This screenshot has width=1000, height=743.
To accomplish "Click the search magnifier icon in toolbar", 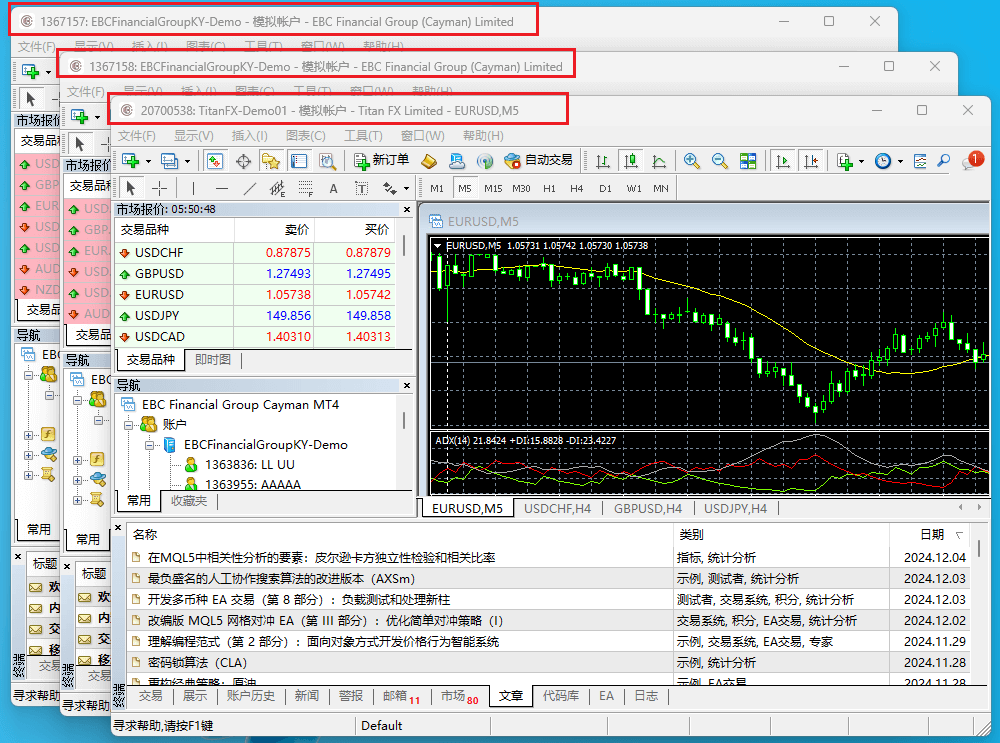I will pos(944,161).
